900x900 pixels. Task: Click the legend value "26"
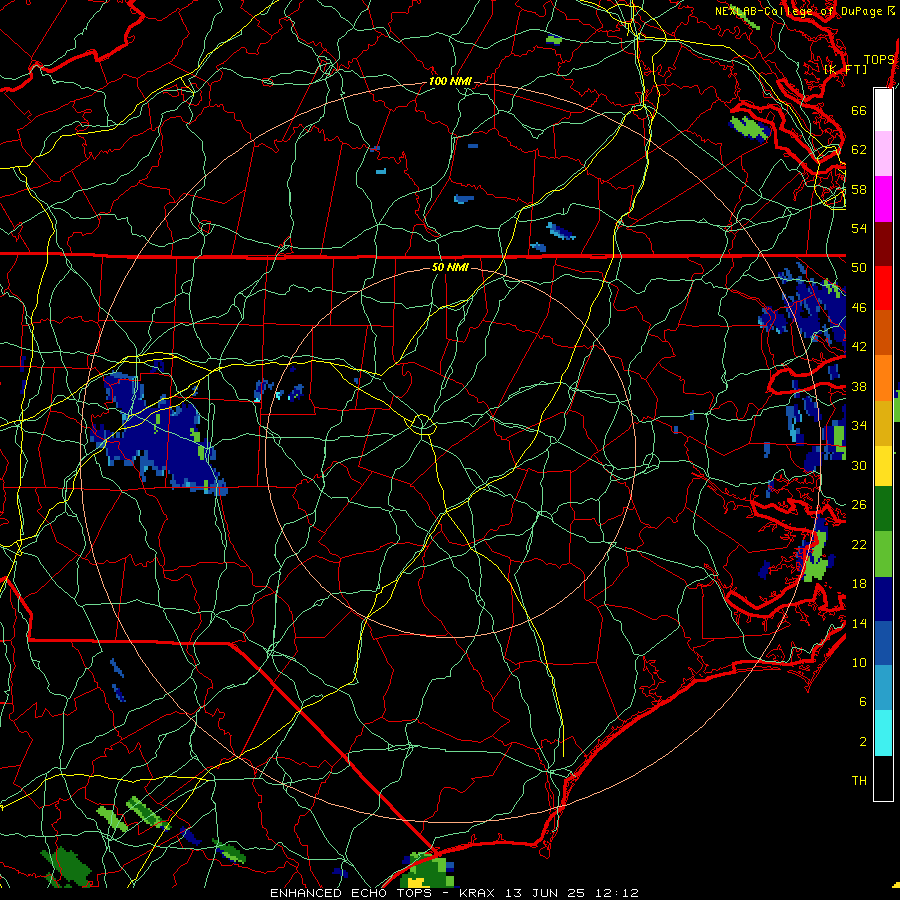coord(859,505)
